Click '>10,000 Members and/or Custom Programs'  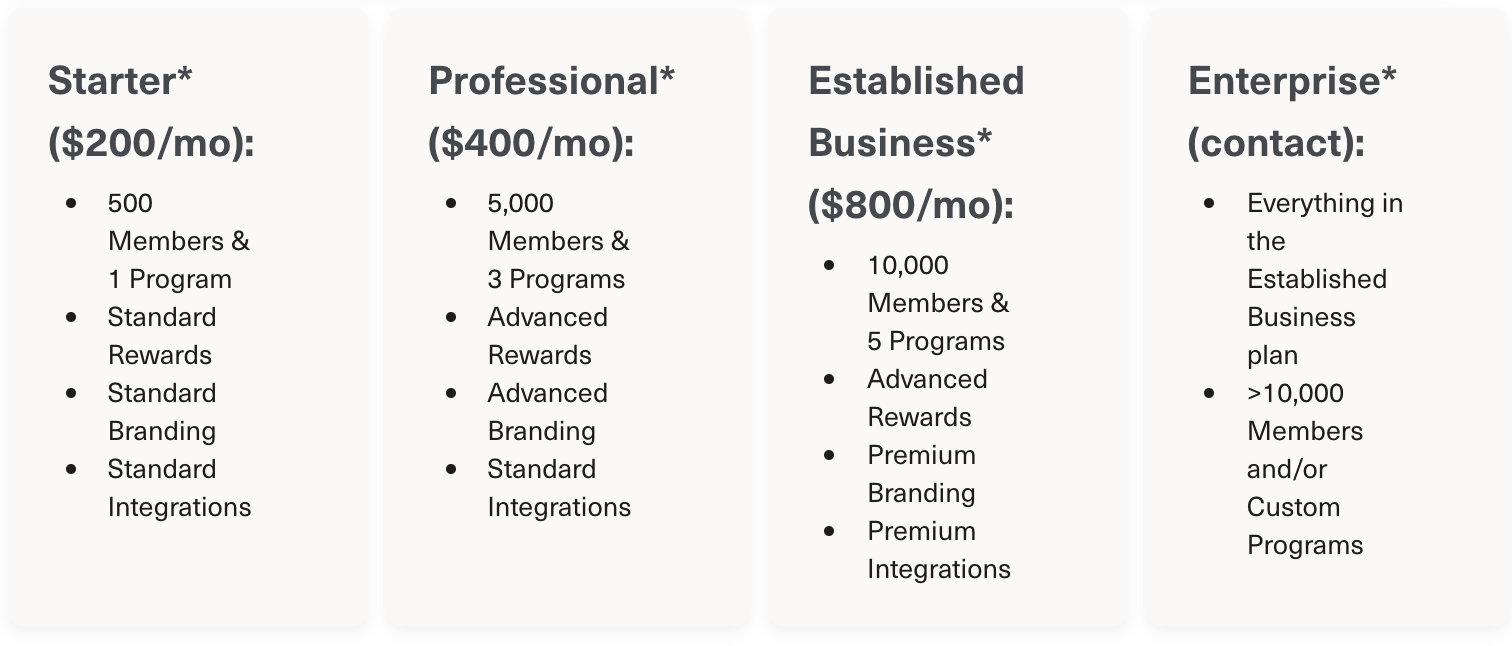pyautogui.click(x=1304, y=469)
